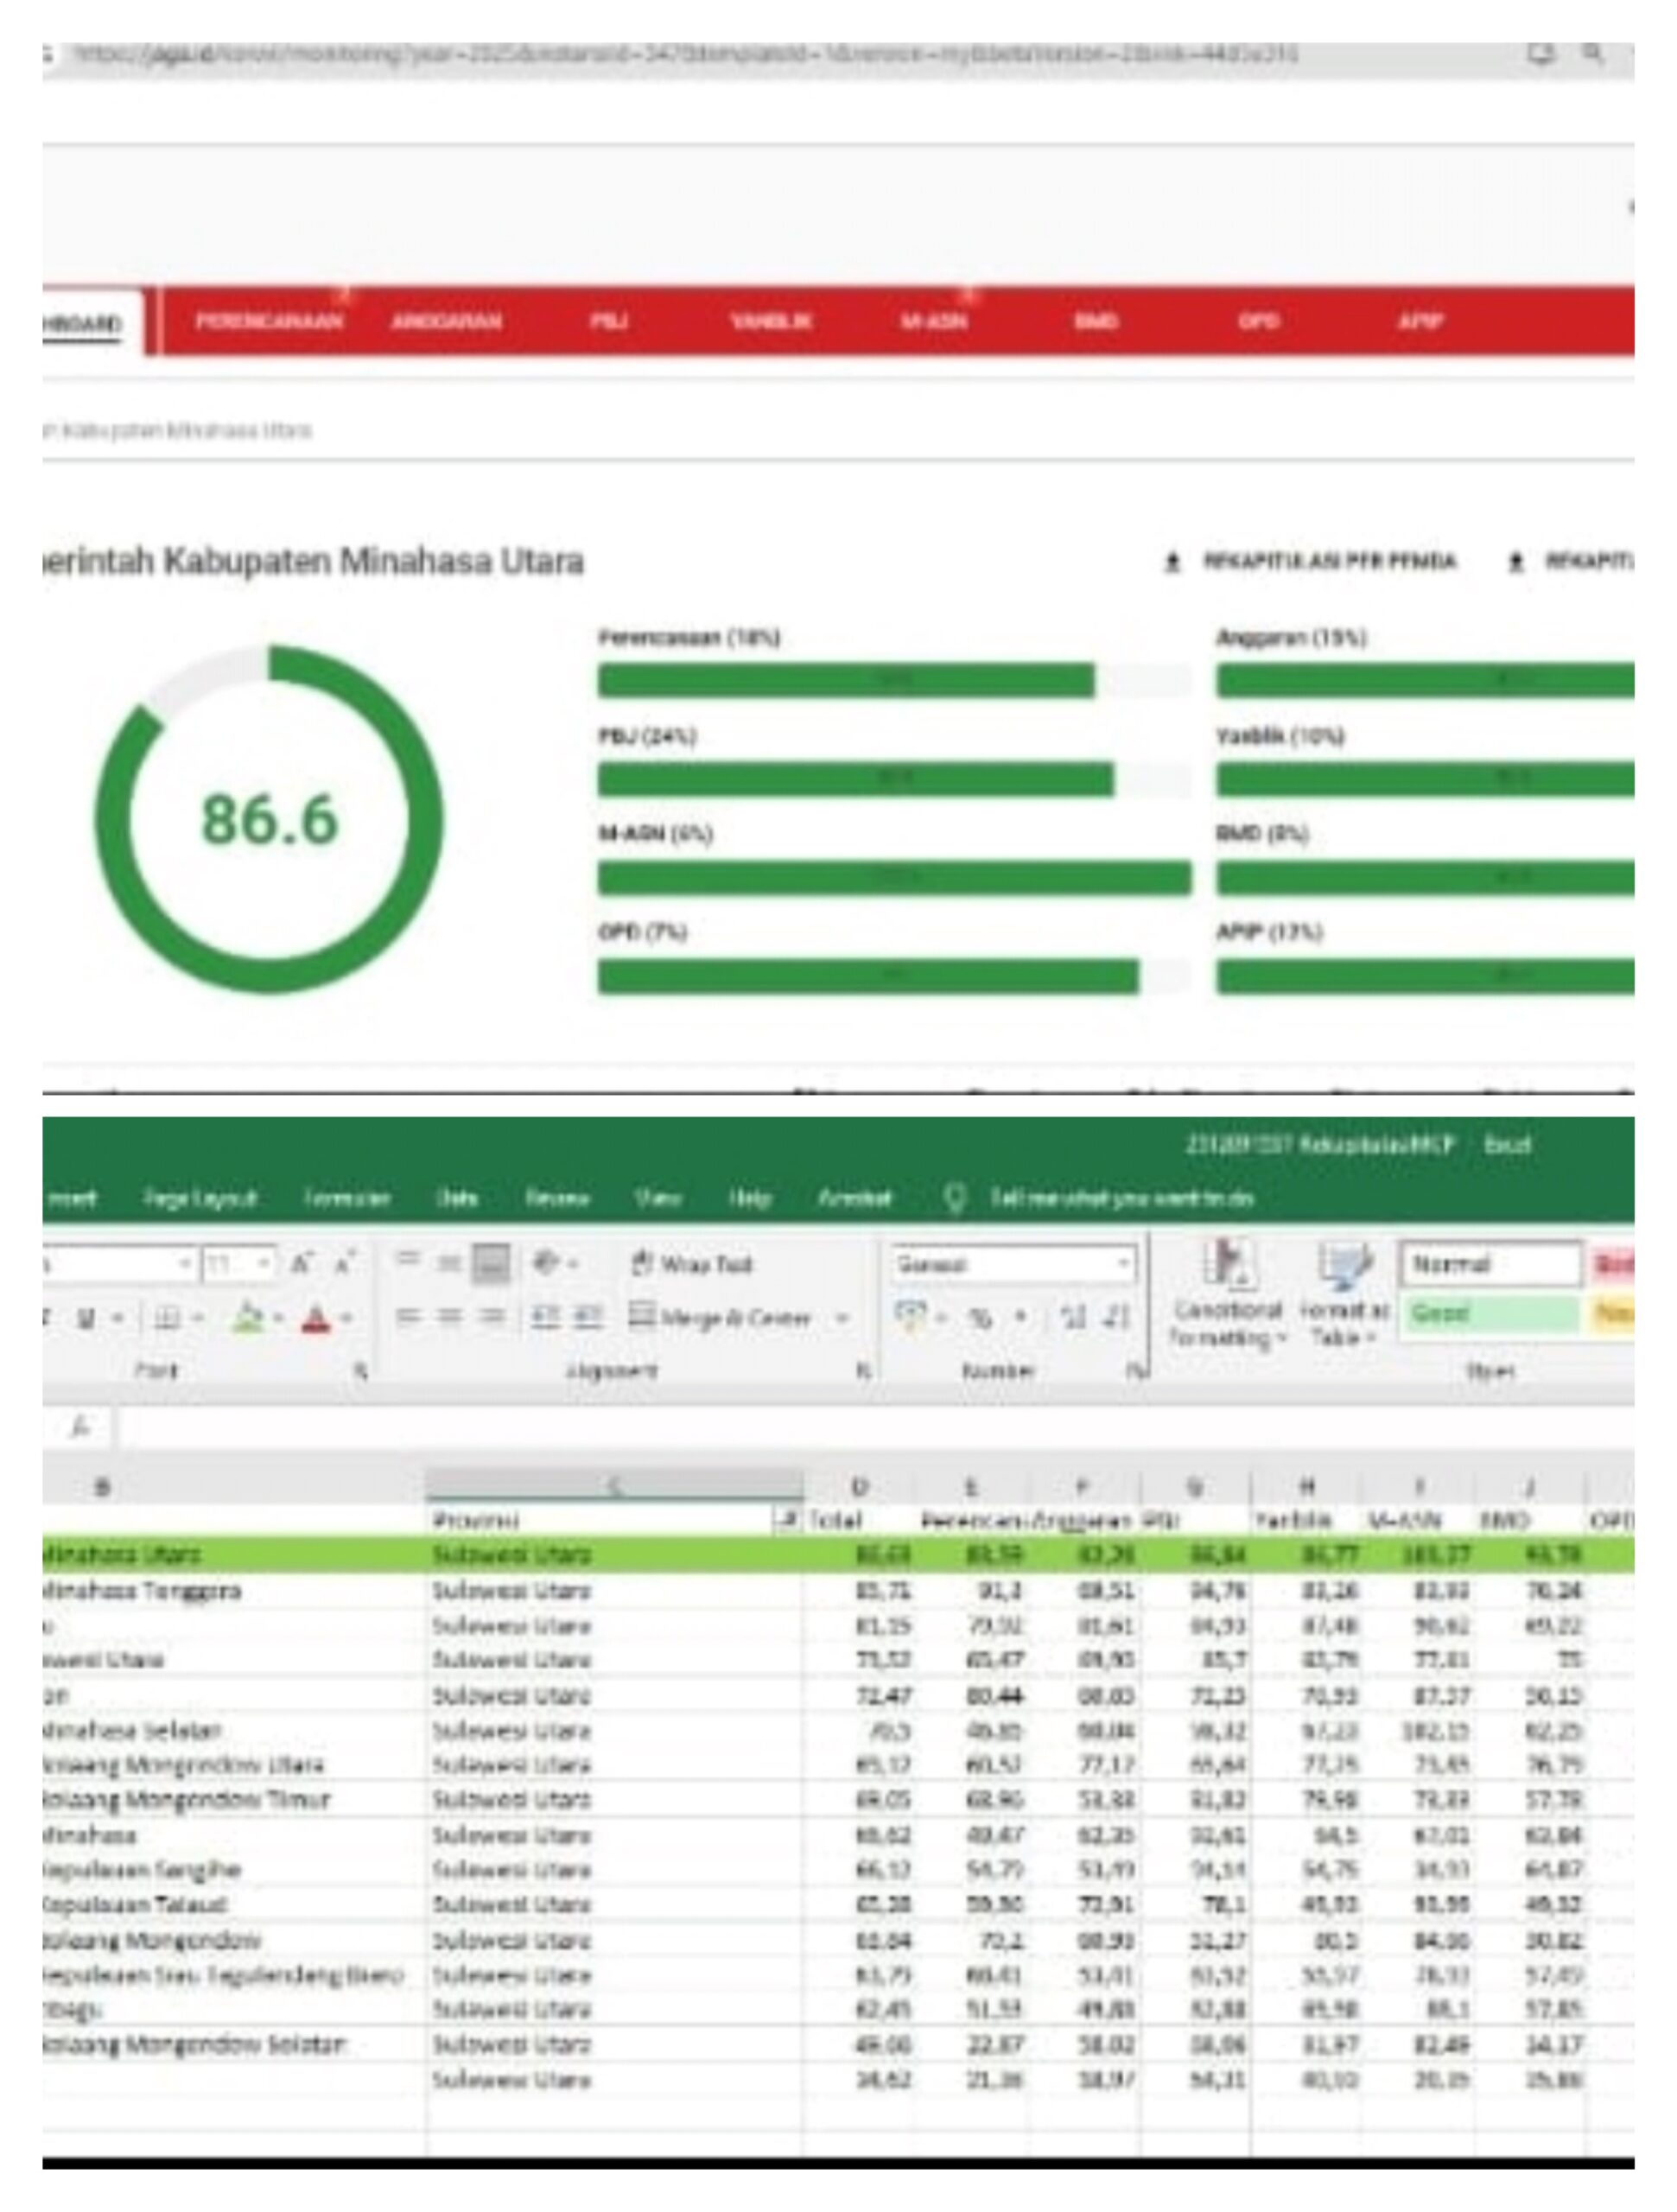
Task: Click the percent style icon
Action: [x=979, y=1318]
